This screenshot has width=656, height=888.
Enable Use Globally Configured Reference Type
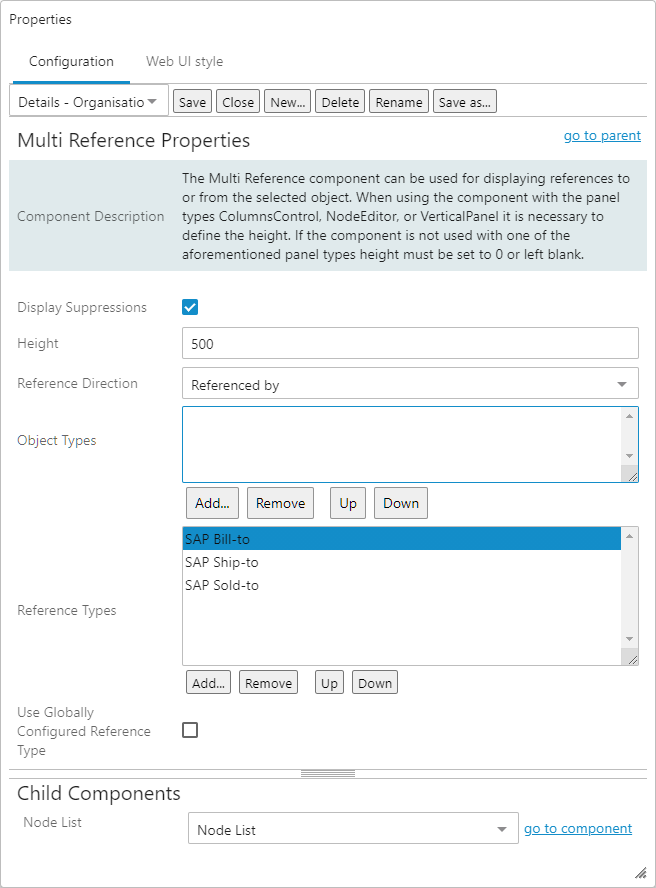coord(190,730)
